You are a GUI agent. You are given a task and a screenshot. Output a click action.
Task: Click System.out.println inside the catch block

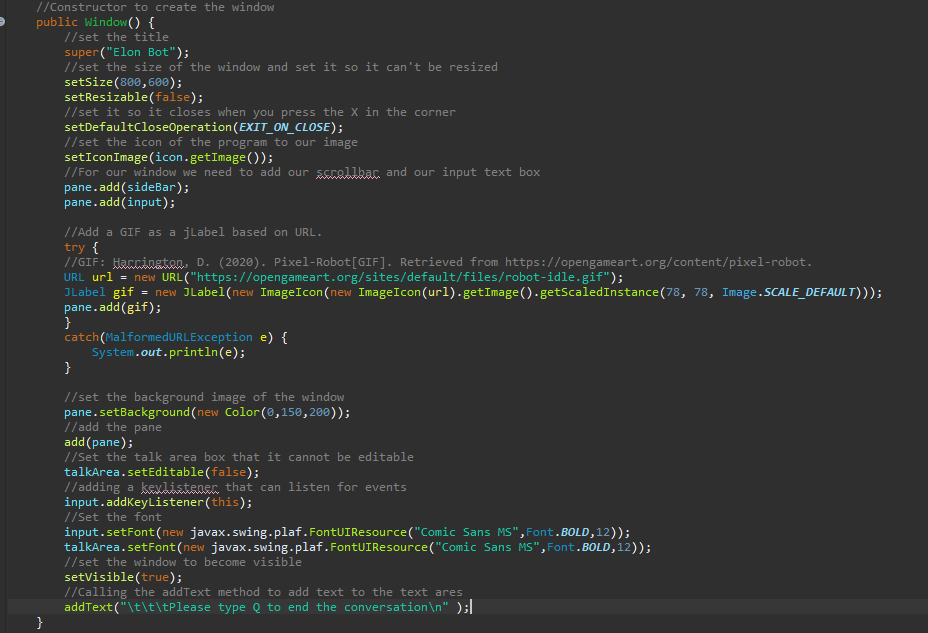[160, 351]
